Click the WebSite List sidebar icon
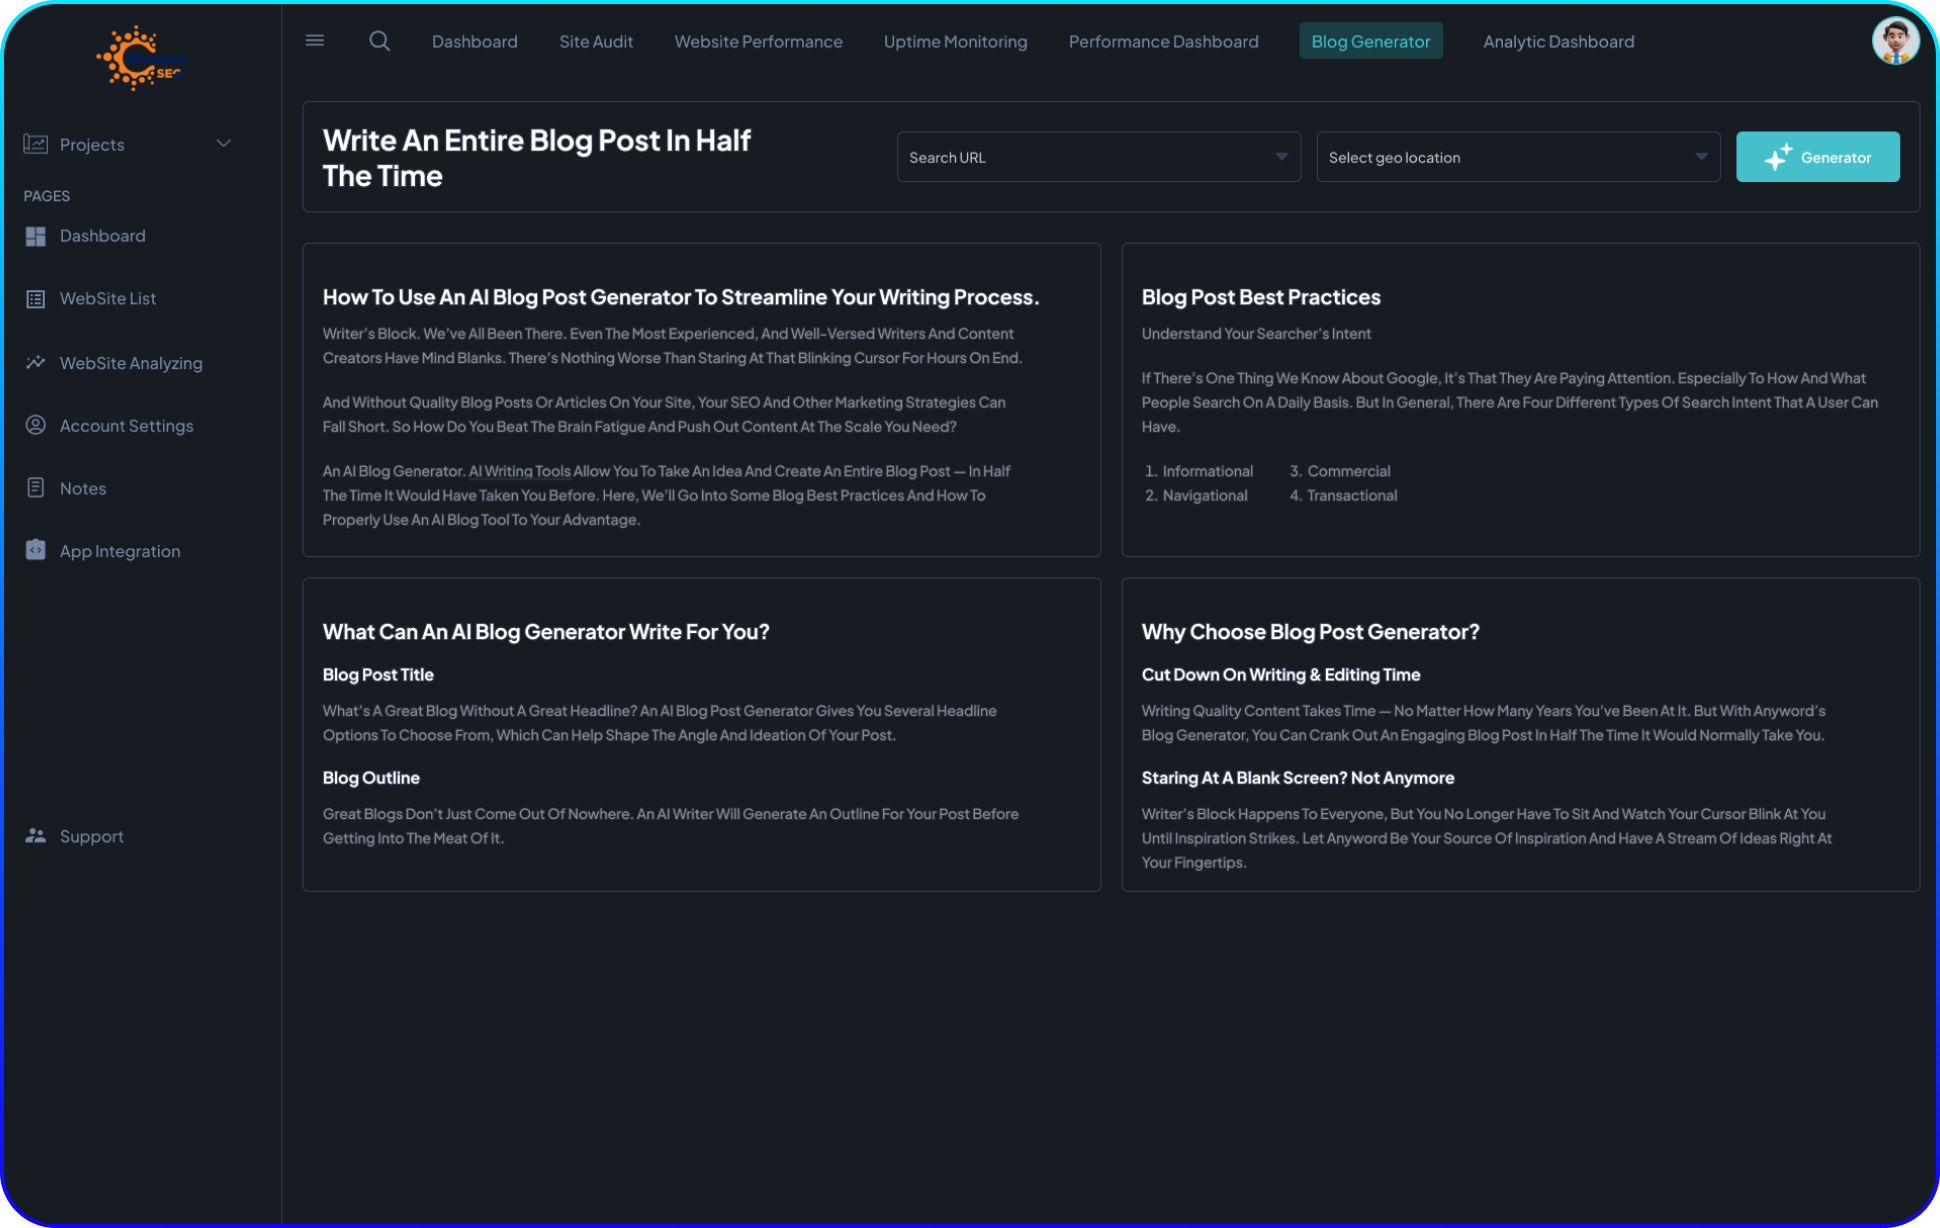Screen dimensions: 1940x1228 pos(35,299)
